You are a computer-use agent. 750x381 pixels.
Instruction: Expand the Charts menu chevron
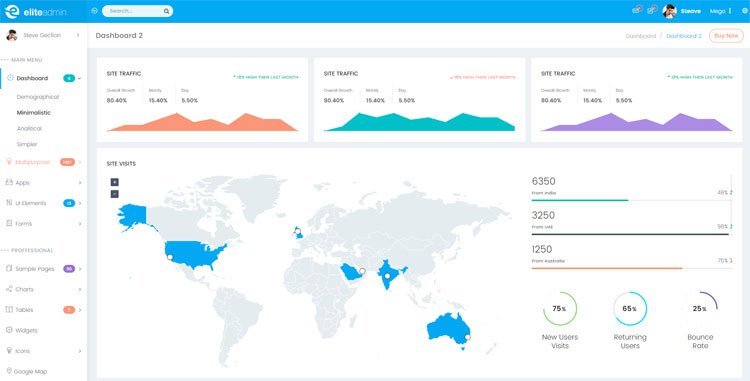pos(80,290)
